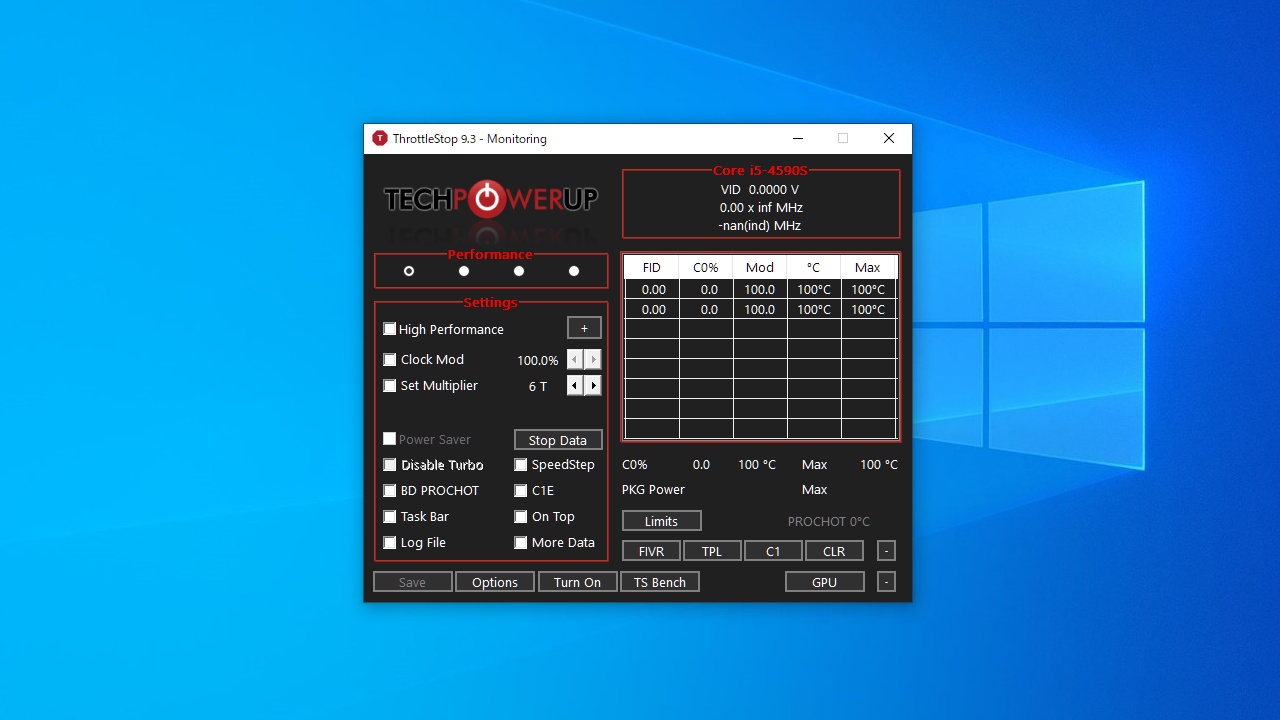Decrease Set Multiplier with the left arrow

click(574, 386)
